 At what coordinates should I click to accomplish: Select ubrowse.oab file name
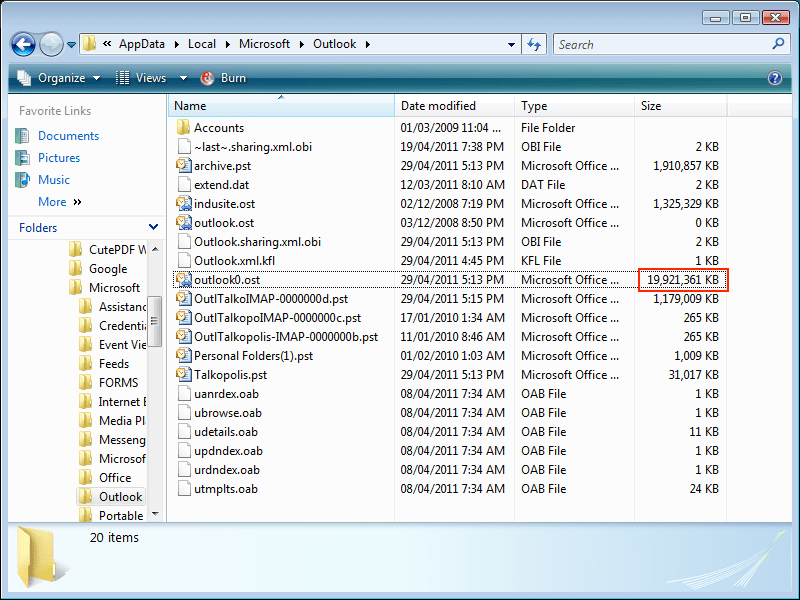pos(228,413)
